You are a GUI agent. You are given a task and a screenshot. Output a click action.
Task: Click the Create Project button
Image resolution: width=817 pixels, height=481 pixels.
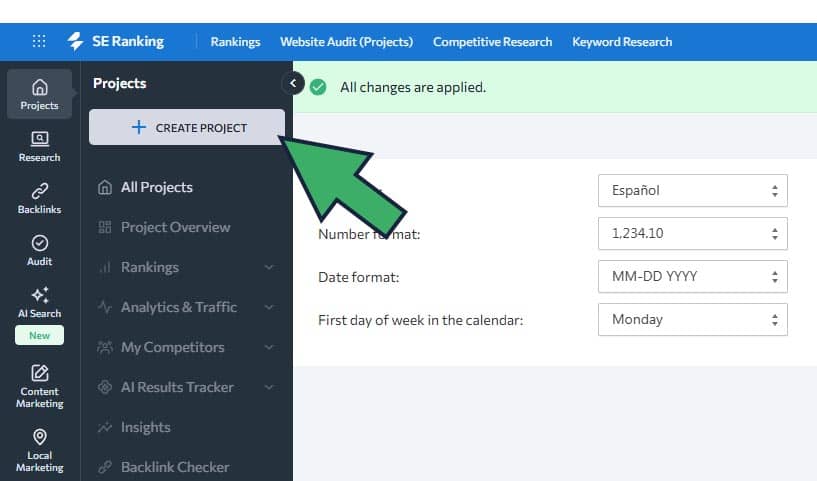pos(187,128)
